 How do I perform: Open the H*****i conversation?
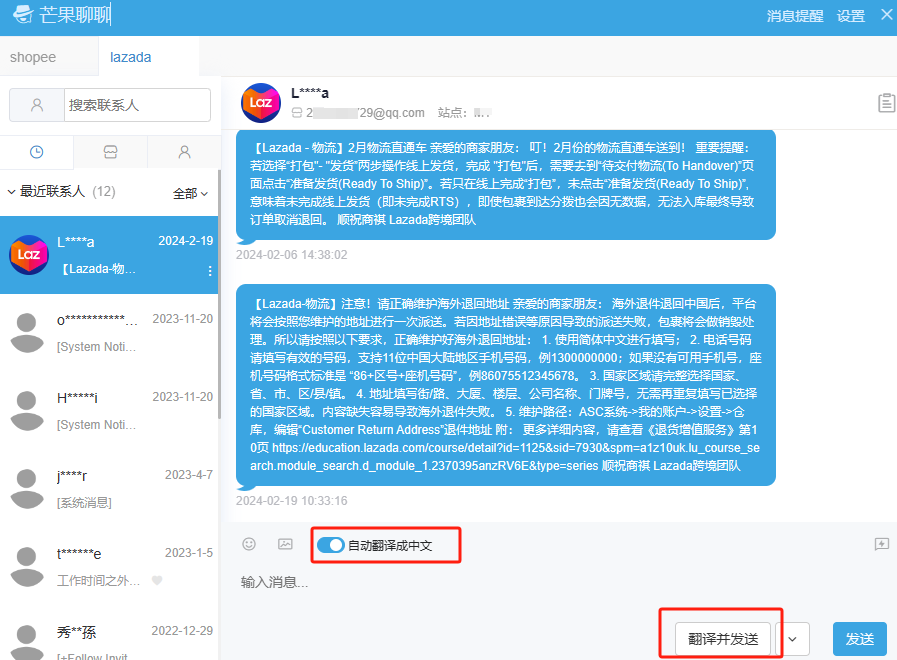point(109,411)
